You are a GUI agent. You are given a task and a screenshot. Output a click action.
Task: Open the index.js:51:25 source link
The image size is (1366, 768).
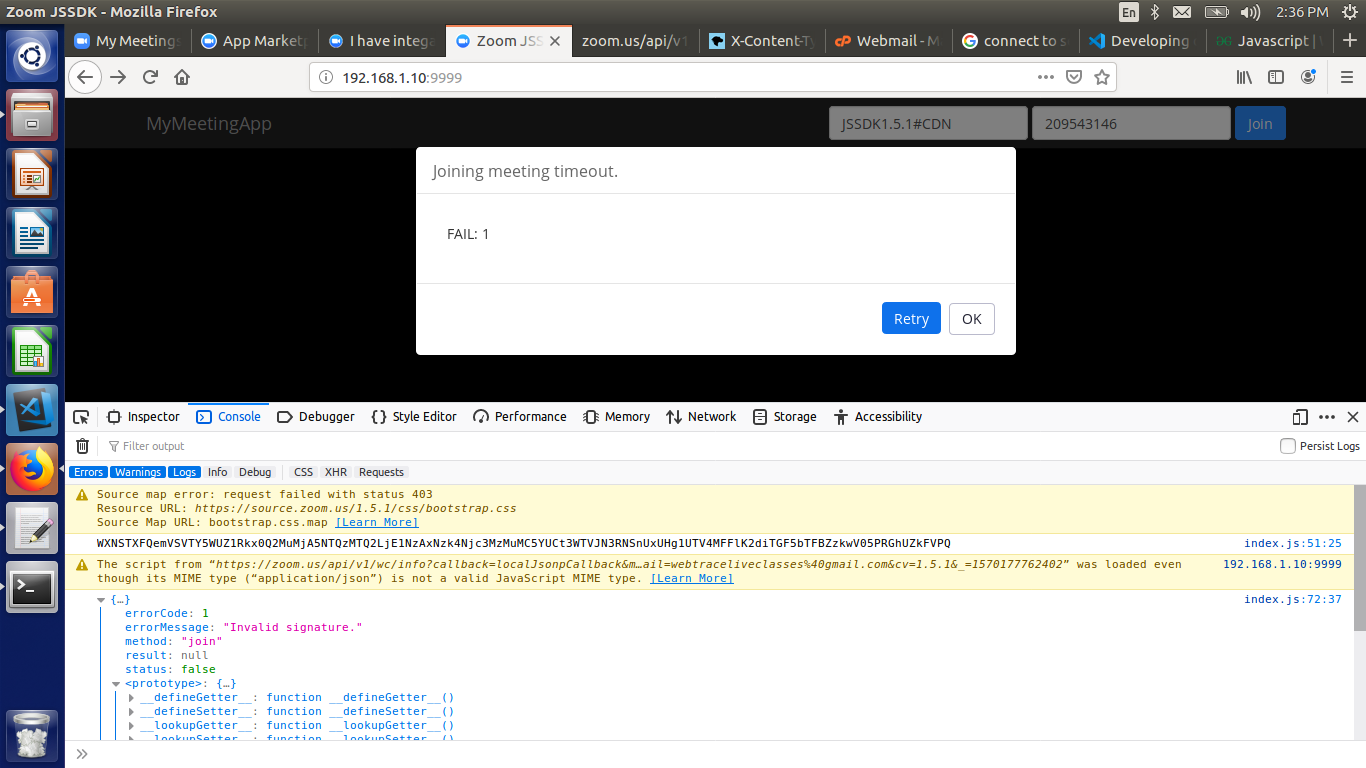click(x=1293, y=544)
